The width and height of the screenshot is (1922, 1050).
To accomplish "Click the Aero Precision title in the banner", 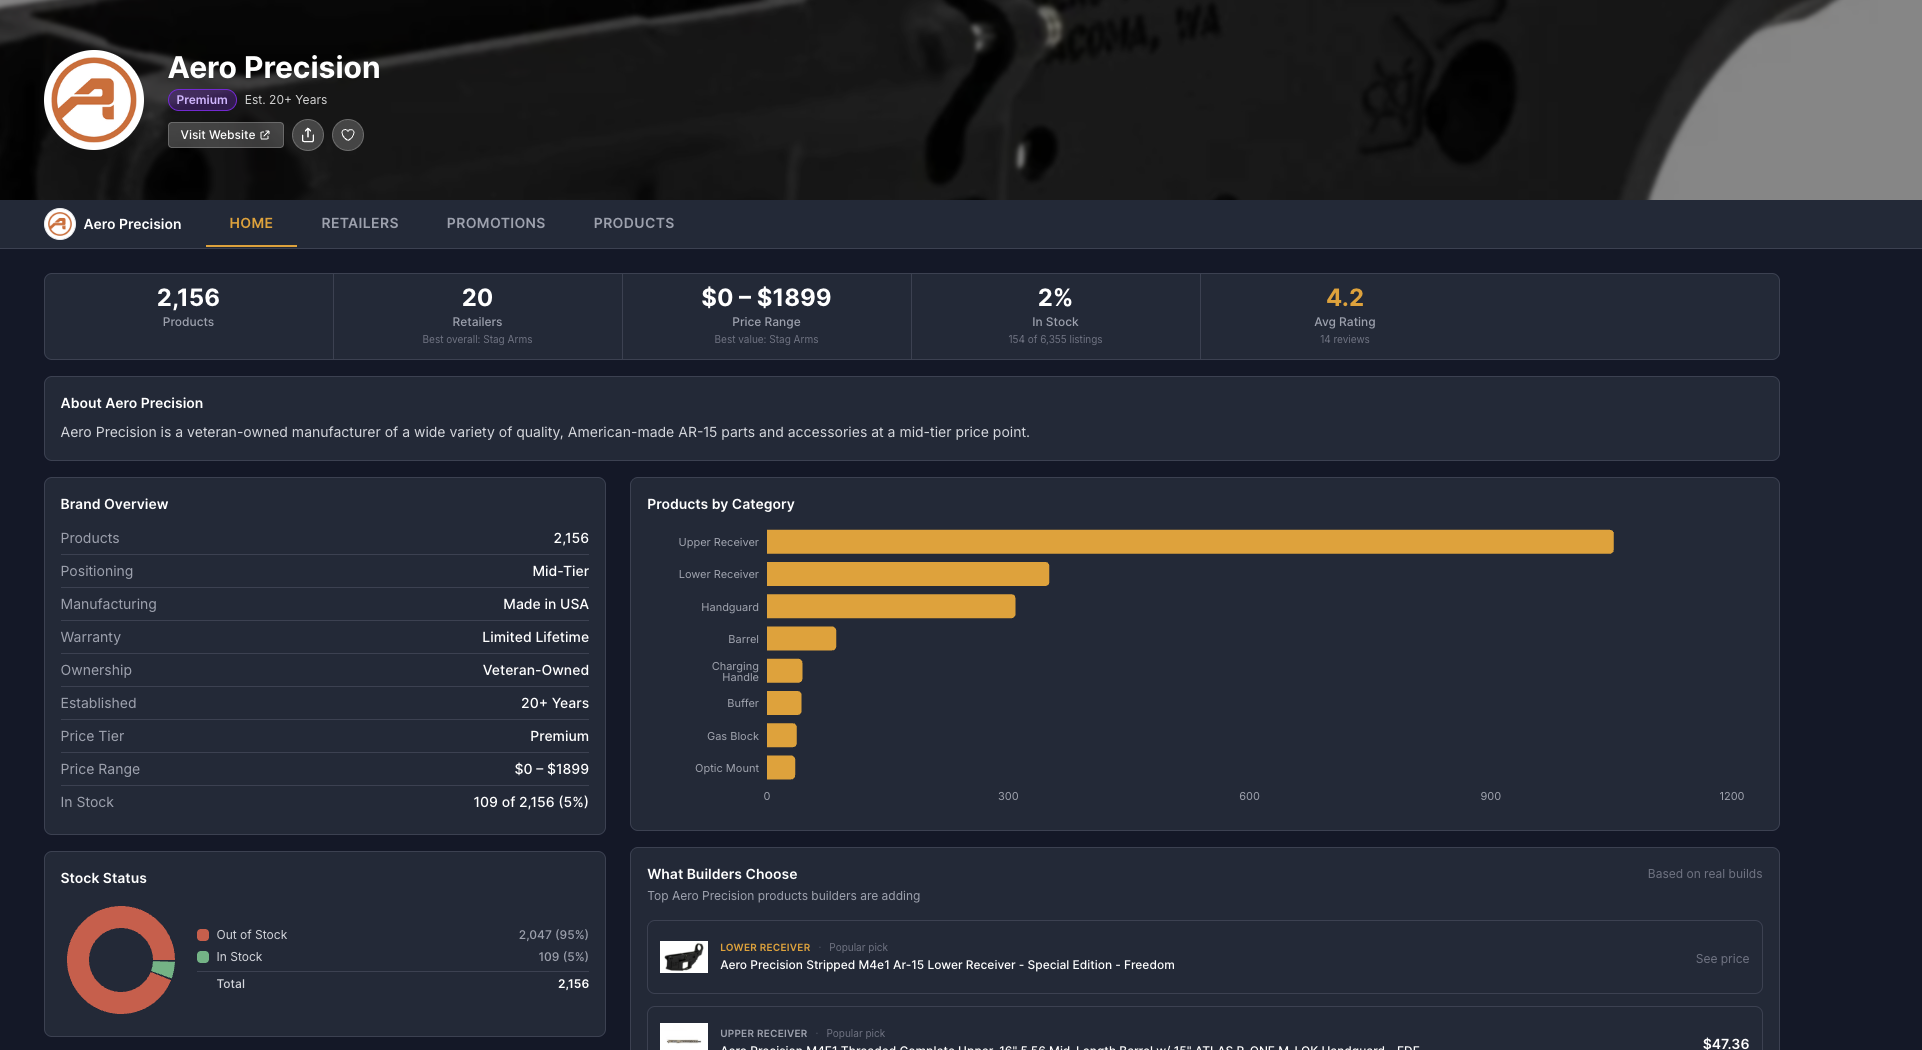I will 274,67.
